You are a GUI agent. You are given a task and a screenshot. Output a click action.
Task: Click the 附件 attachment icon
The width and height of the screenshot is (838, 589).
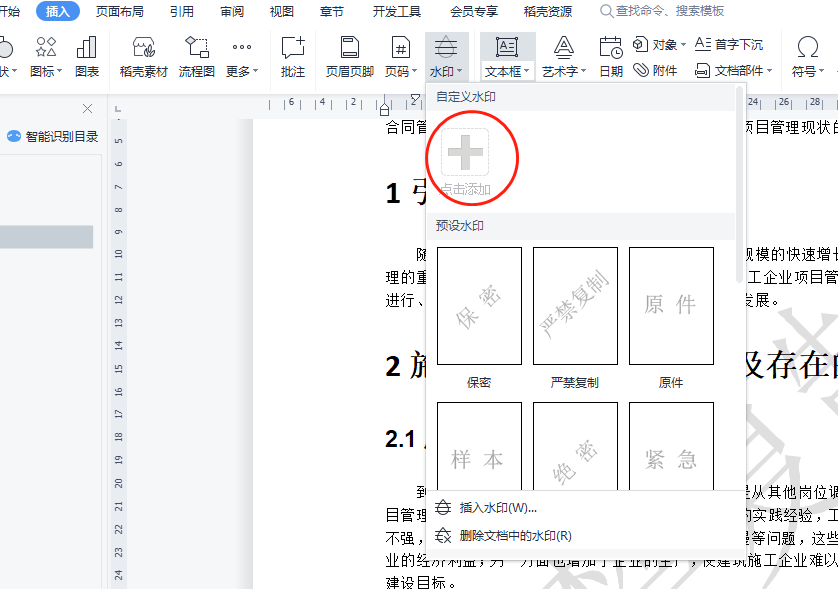pos(655,71)
